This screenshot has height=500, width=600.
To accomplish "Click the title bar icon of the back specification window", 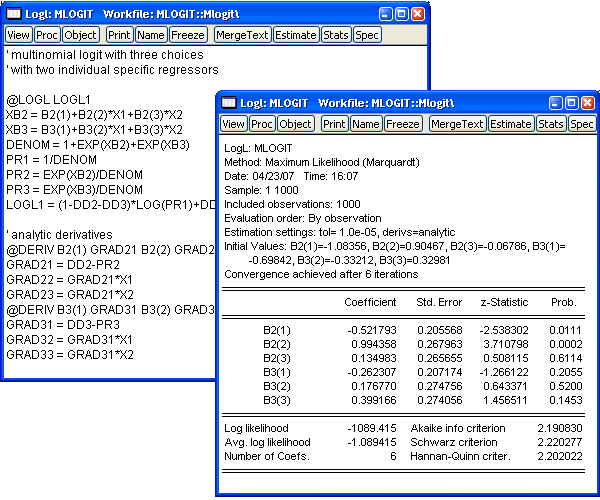I will pyautogui.click(x=13, y=14).
